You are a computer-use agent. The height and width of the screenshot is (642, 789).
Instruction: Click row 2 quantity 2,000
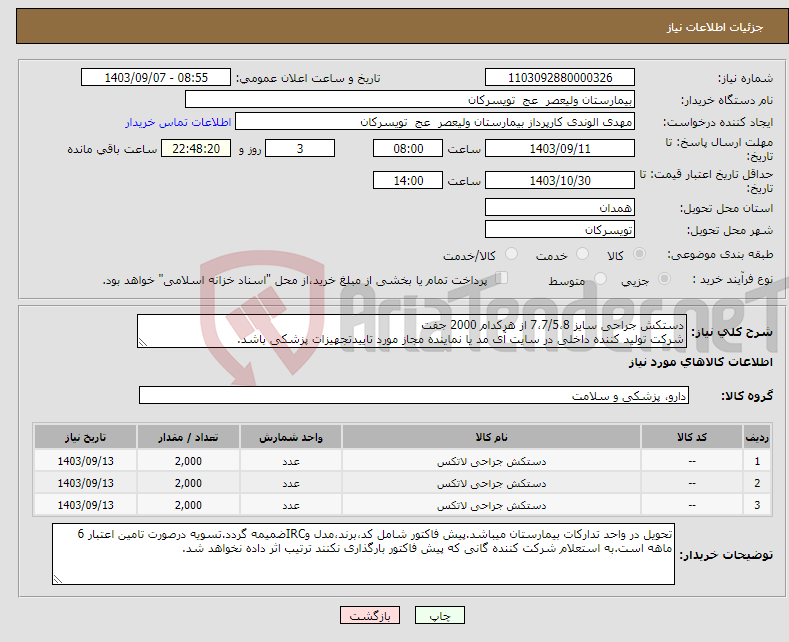pyautogui.click(x=188, y=483)
